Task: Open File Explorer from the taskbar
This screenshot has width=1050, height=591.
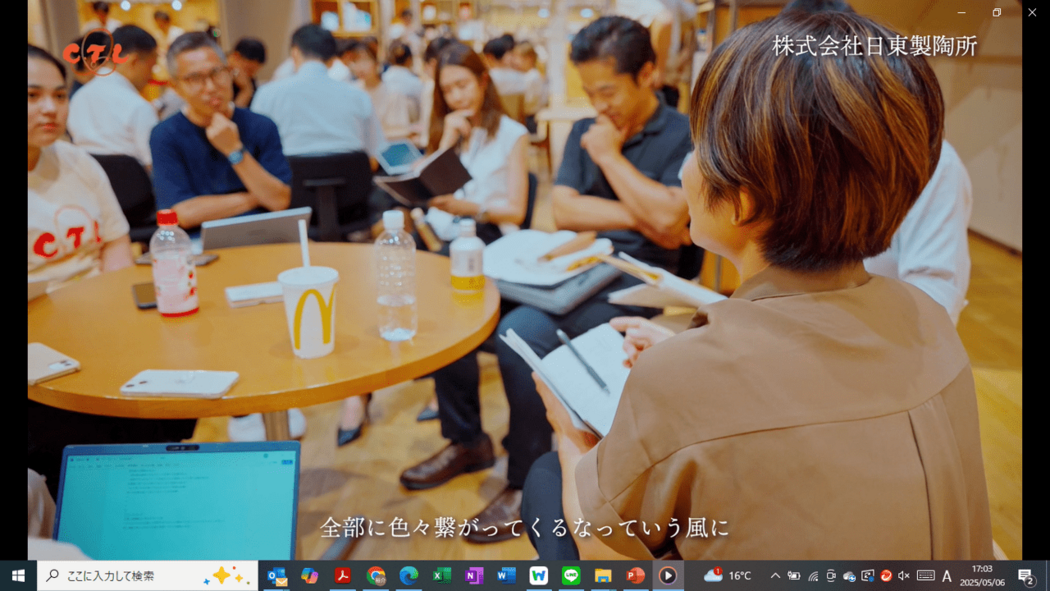Action: 603,576
